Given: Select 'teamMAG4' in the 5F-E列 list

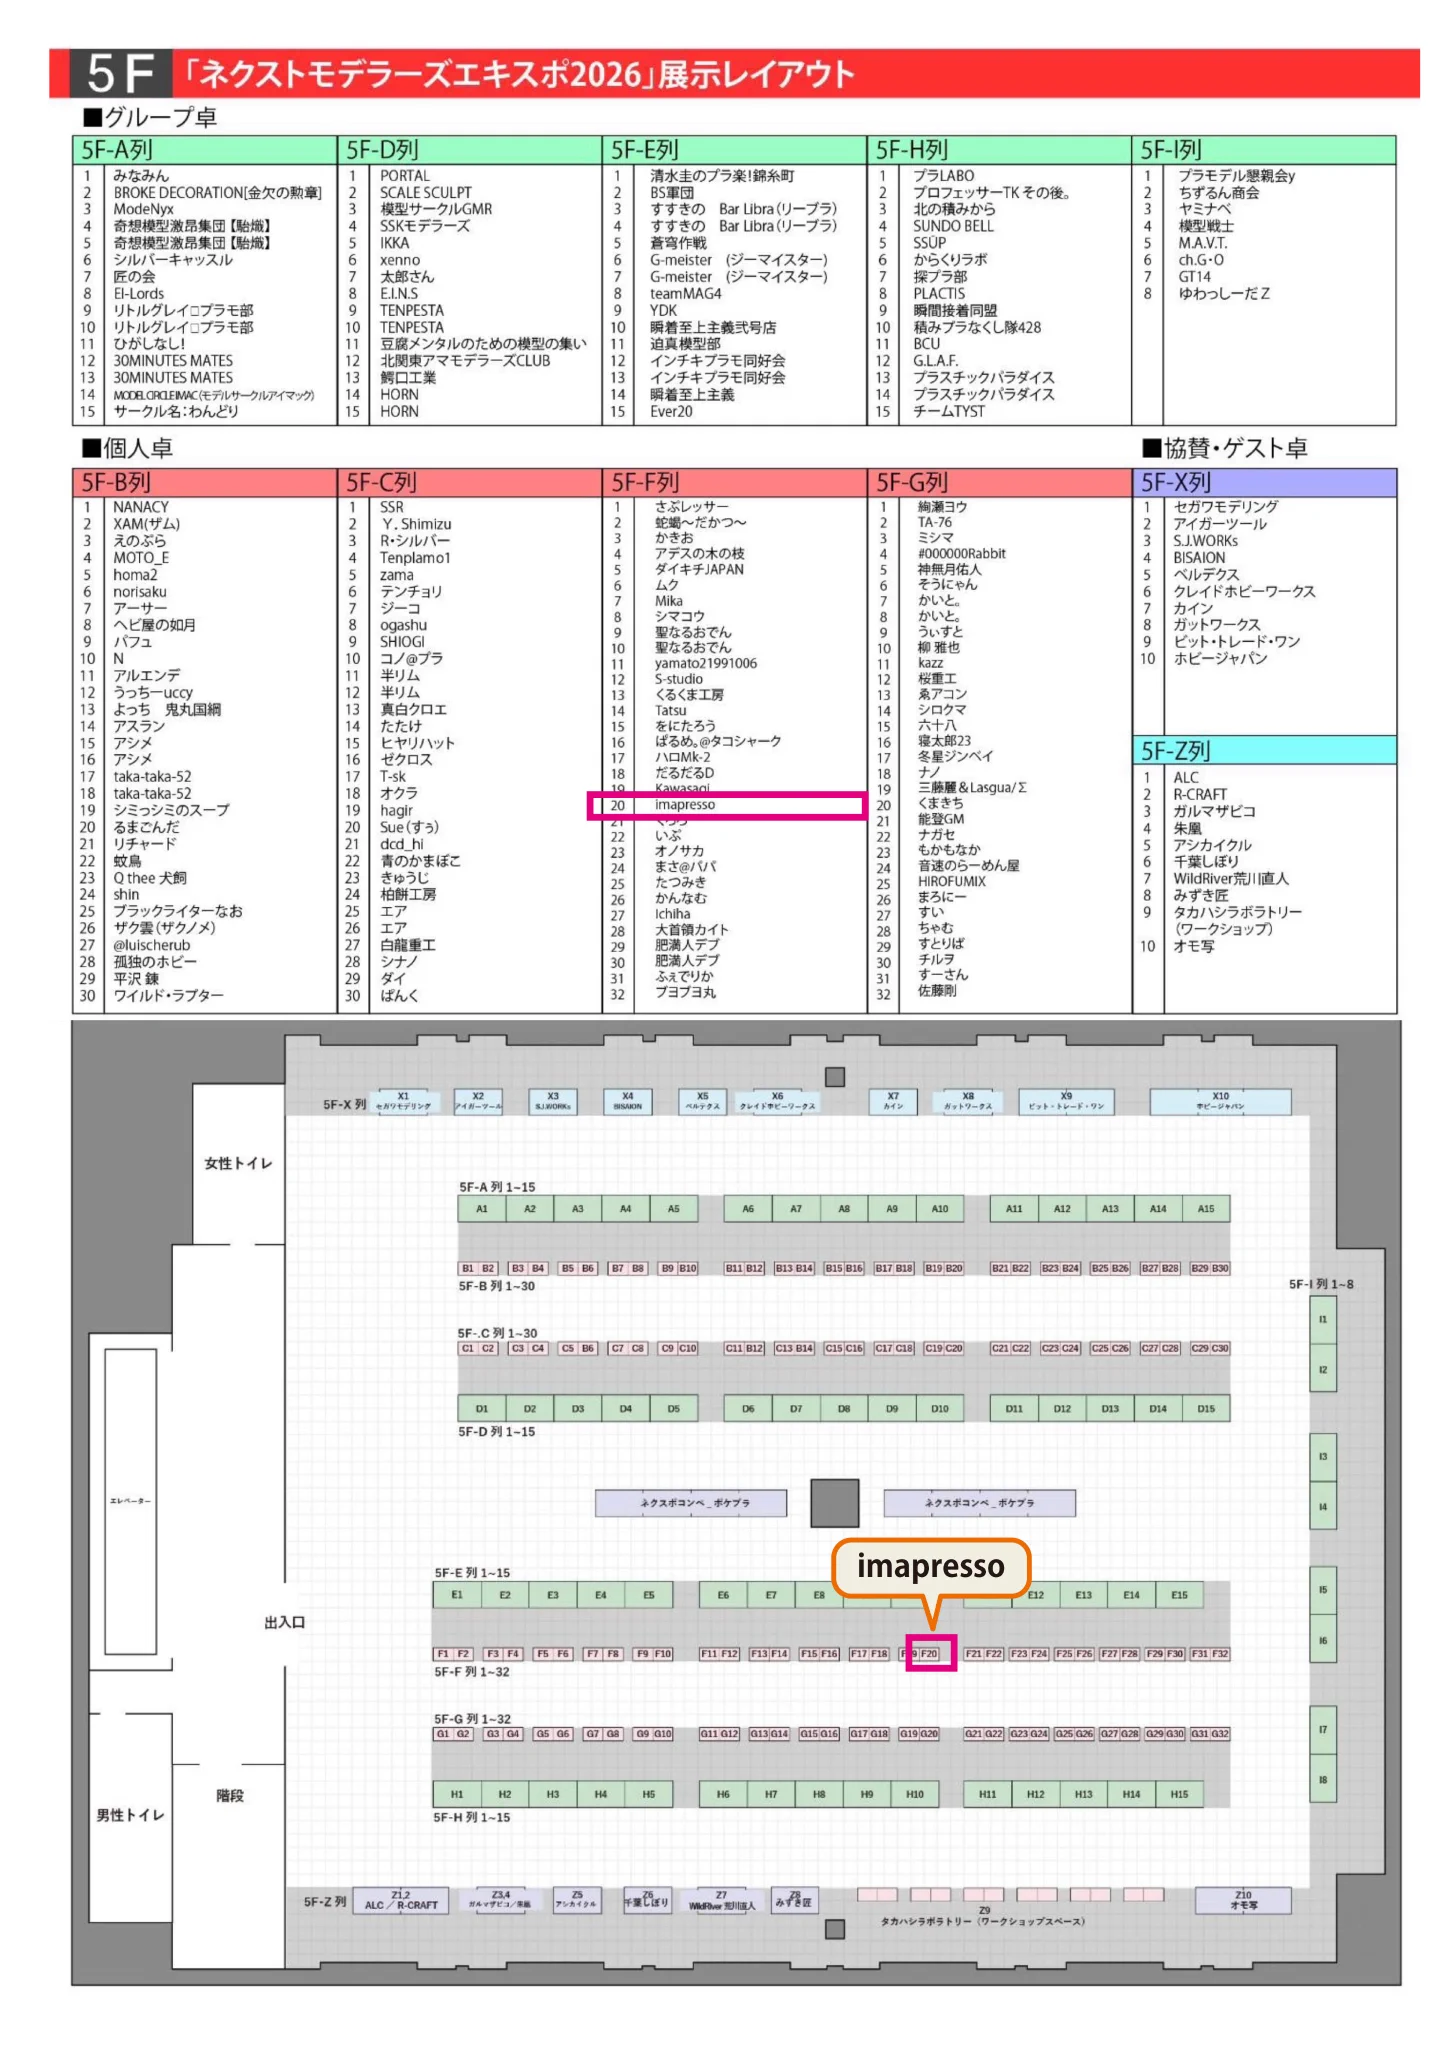Looking at the screenshot, I should point(686,294).
